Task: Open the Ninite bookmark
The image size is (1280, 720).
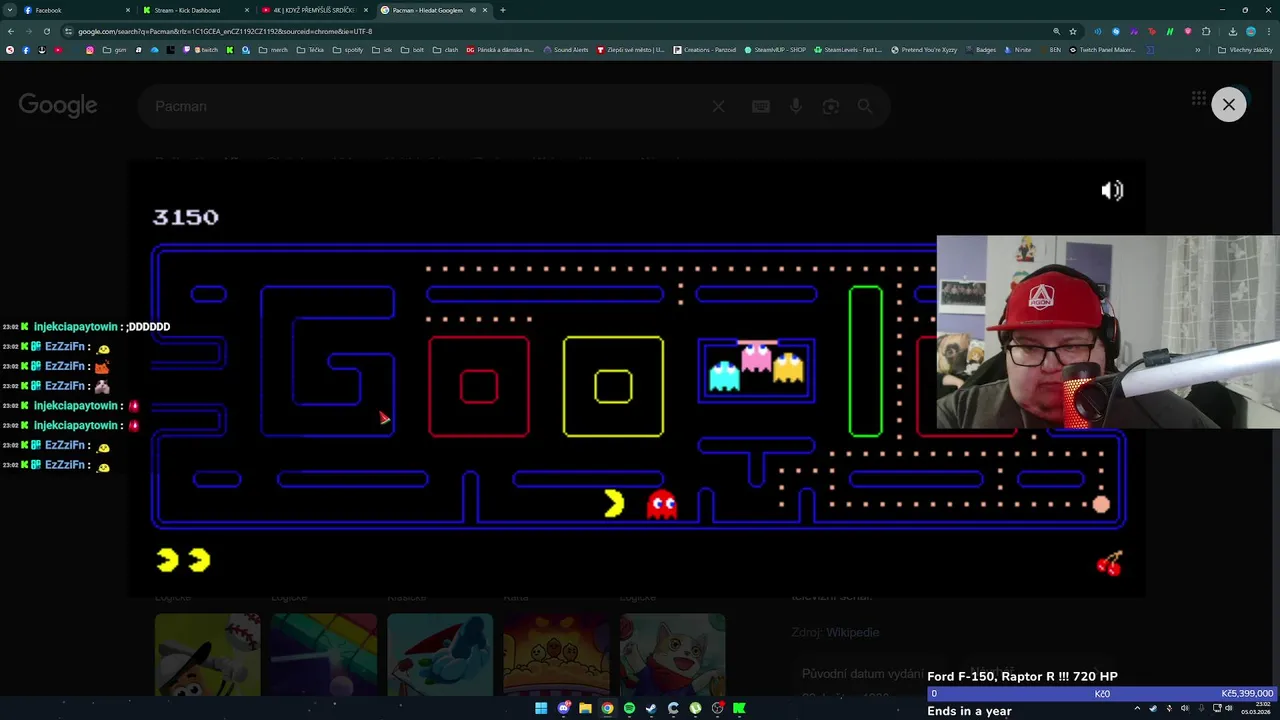Action: pyautogui.click(x=1018, y=49)
